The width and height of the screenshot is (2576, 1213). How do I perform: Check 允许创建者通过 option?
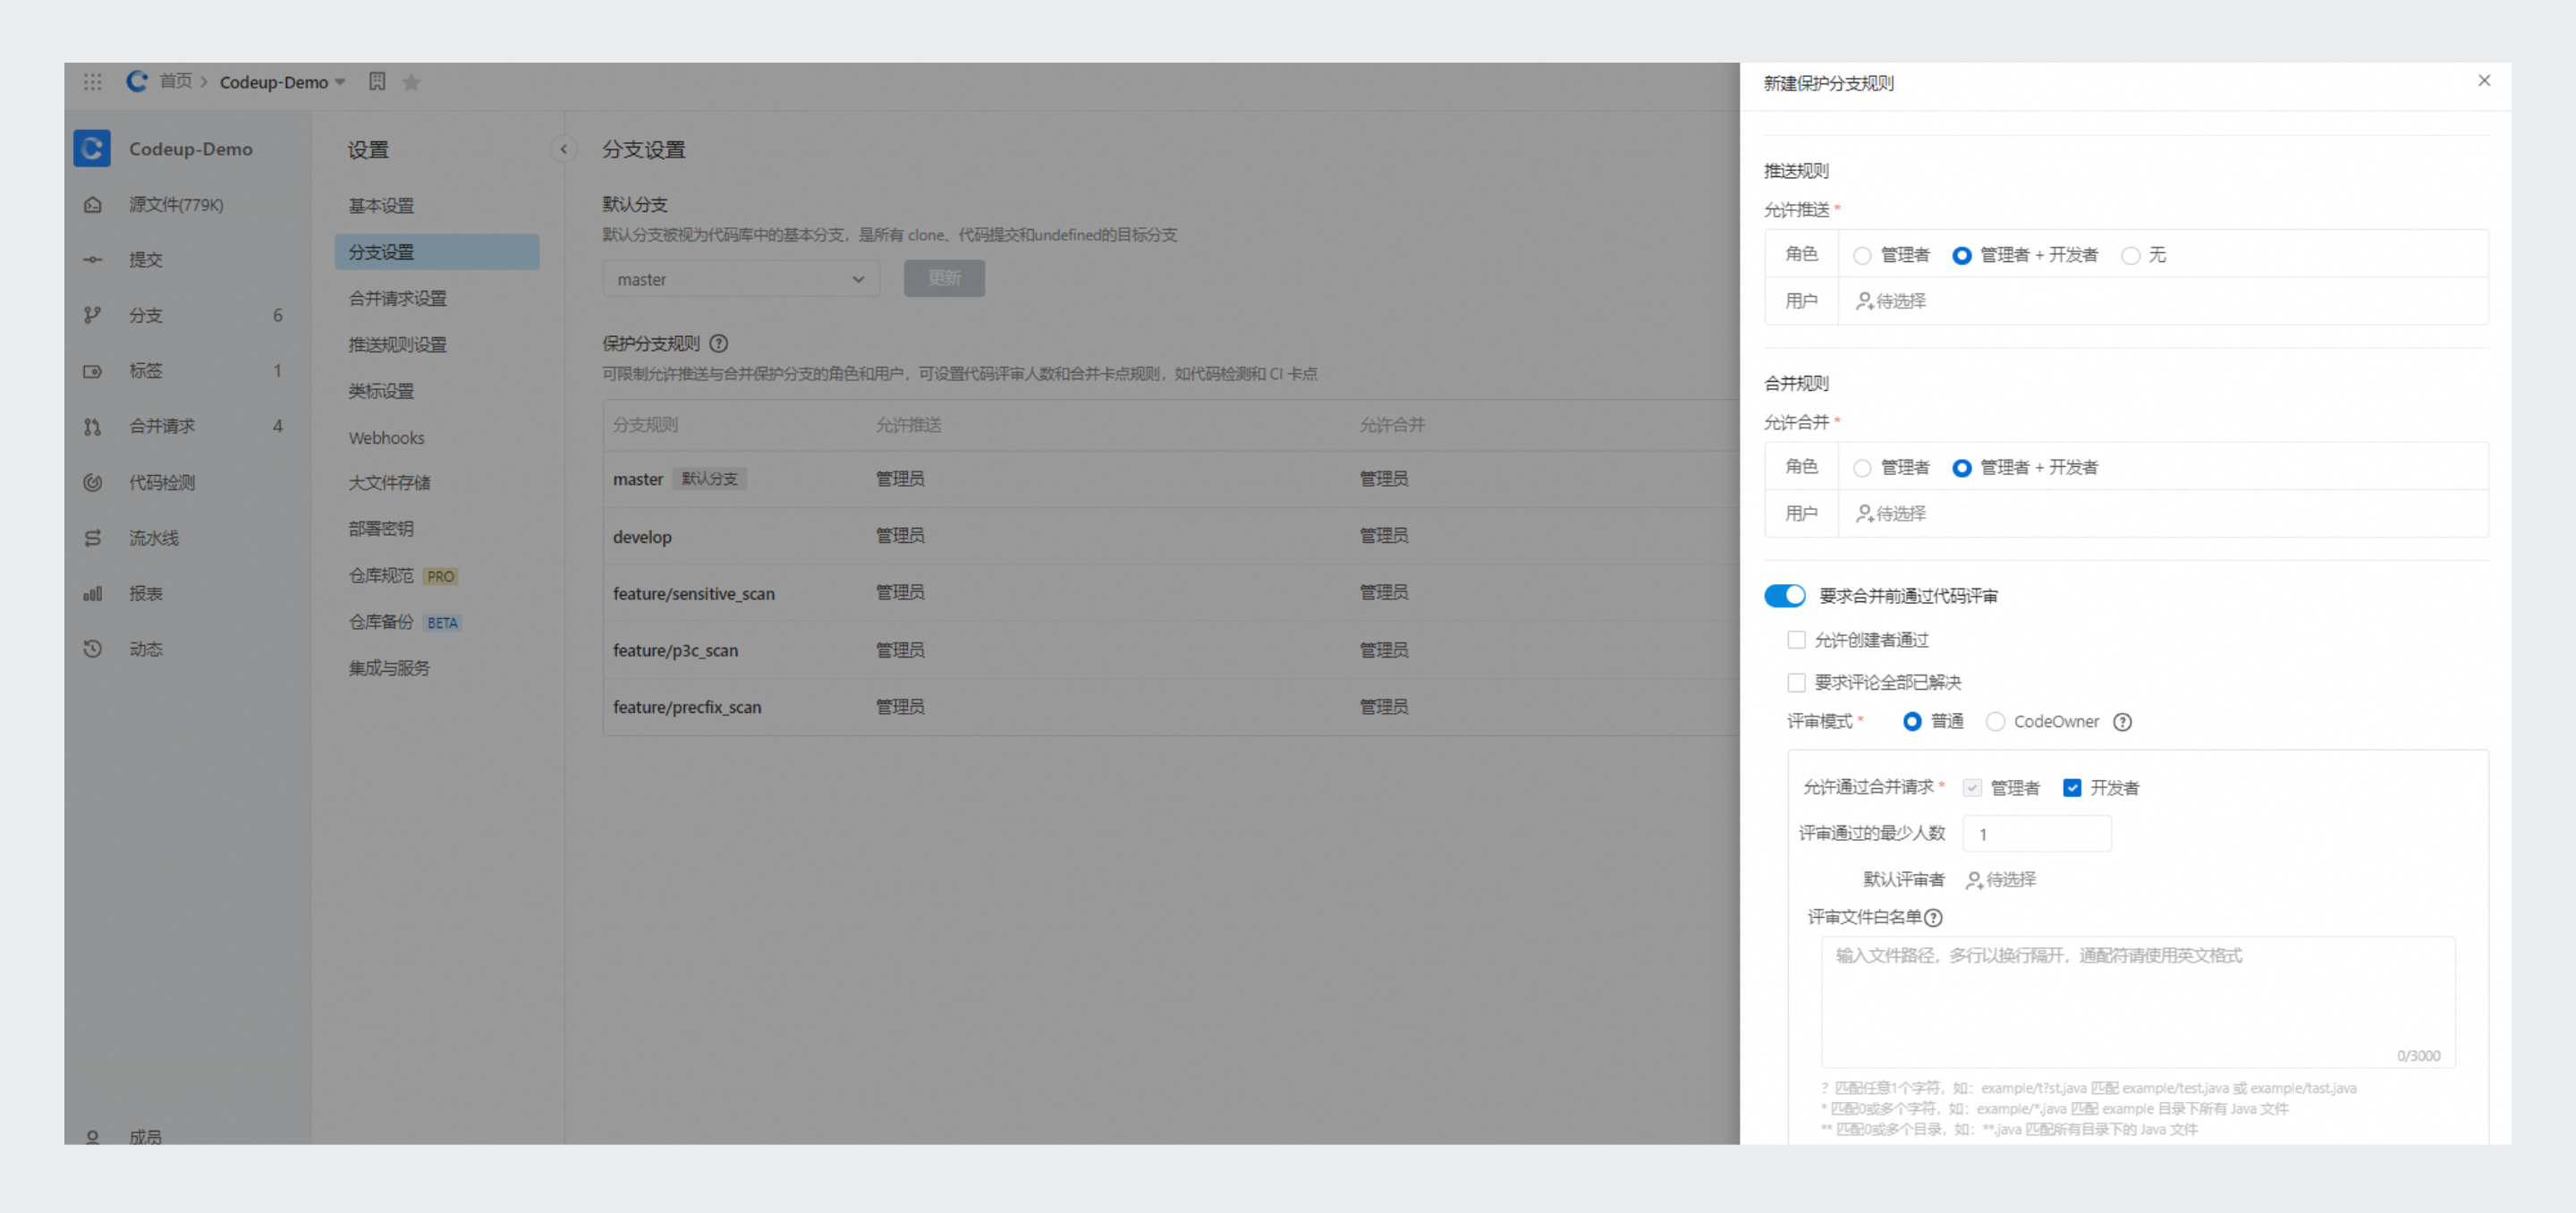(1796, 640)
